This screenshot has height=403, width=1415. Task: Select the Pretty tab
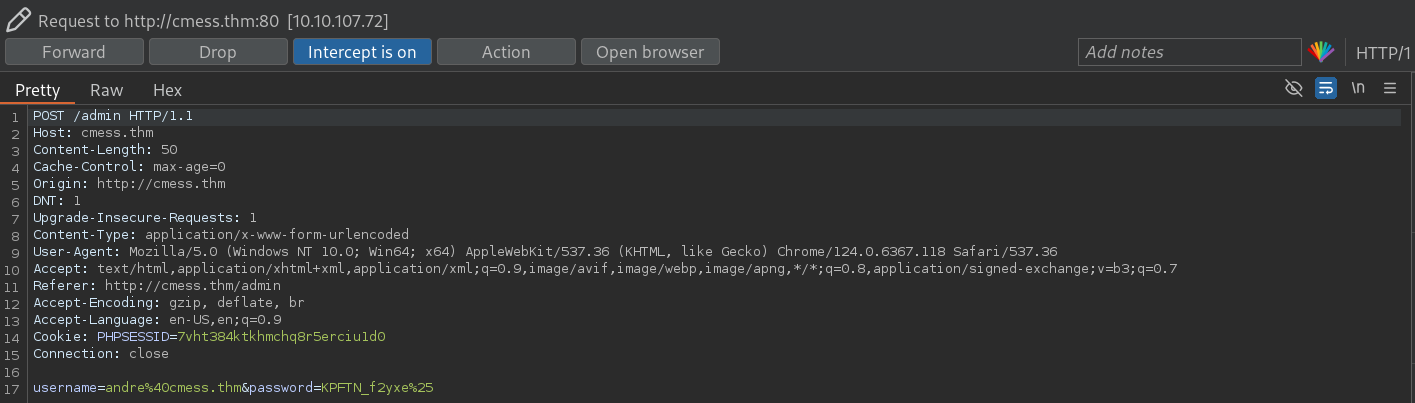(x=38, y=90)
